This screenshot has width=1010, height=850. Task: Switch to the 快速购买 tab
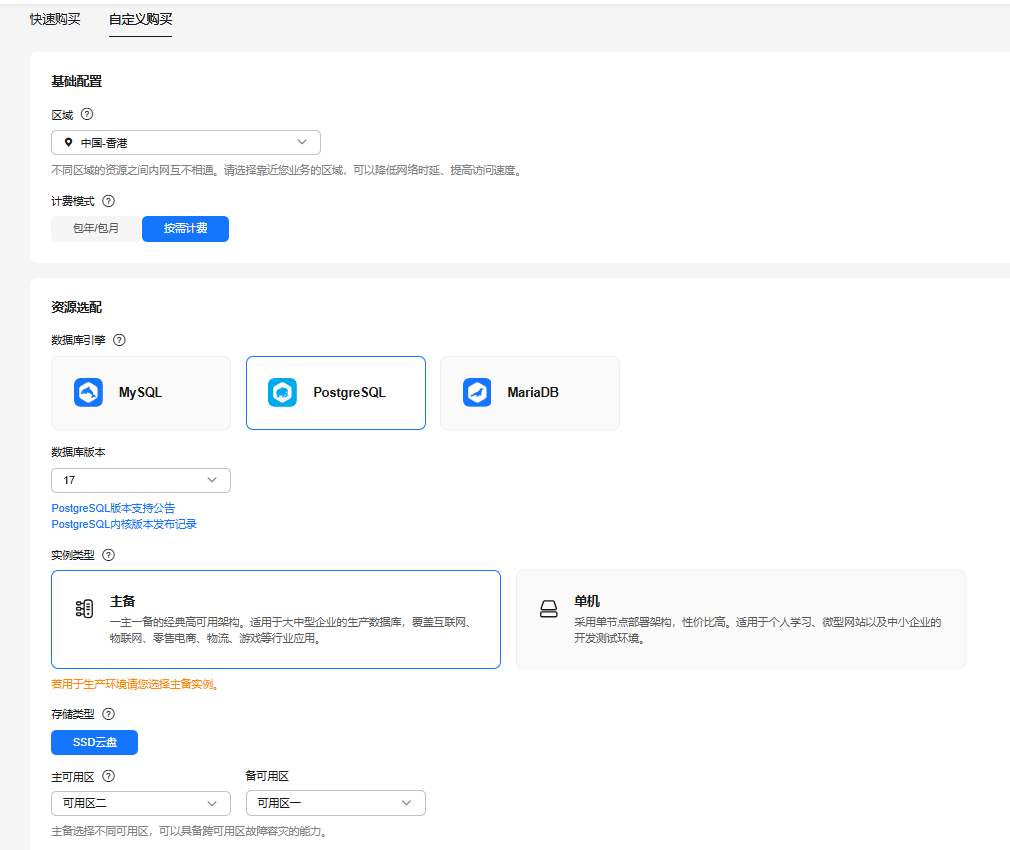pos(55,20)
